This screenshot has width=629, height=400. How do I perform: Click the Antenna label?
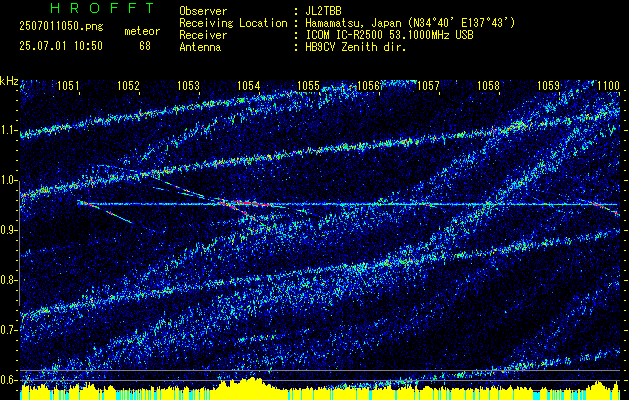pyautogui.click(x=200, y=47)
